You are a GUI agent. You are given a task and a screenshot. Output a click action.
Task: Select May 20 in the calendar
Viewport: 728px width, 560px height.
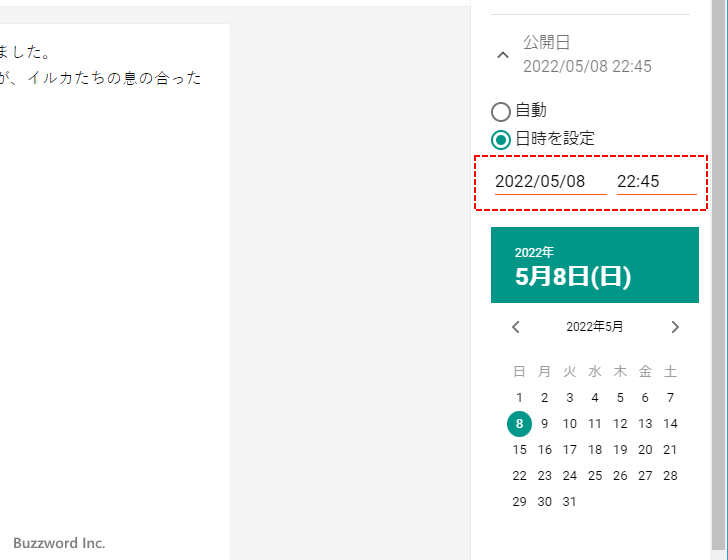[x=645, y=449]
